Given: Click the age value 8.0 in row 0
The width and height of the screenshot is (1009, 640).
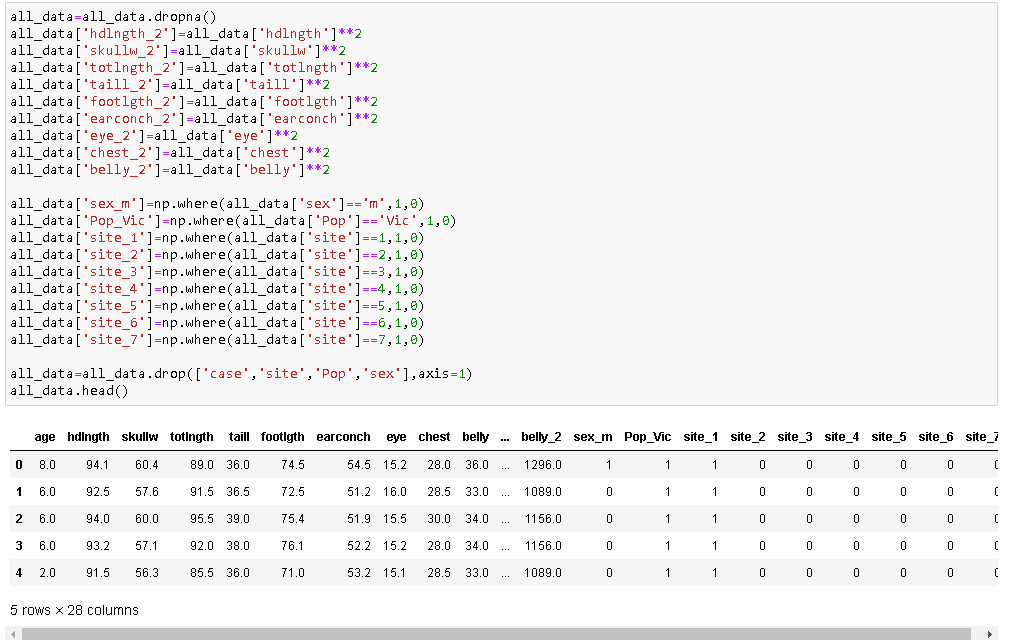Looking at the screenshot, I should click(x=47, y=464).
